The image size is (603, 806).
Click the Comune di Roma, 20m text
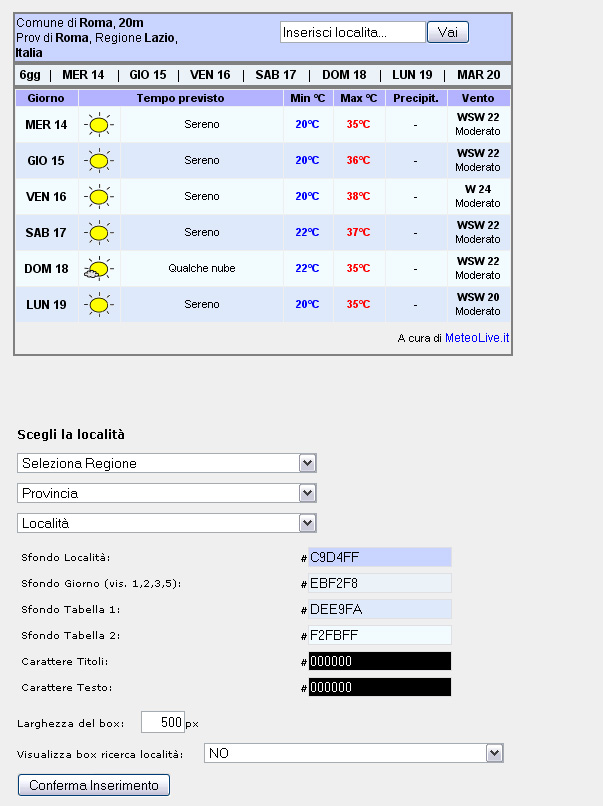point(80,23)
